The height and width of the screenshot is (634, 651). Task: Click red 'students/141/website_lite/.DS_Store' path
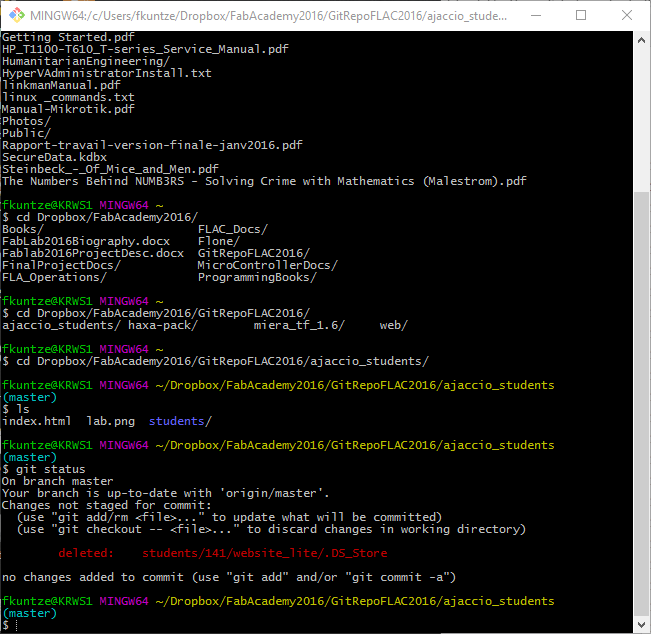(x=264, y=553)
